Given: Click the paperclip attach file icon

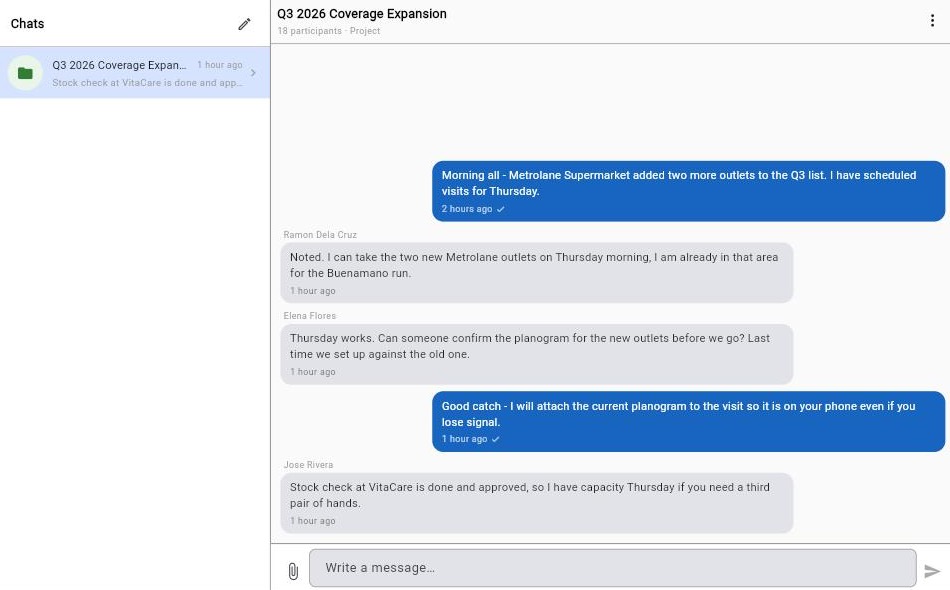Looking at the screenshot, I should [293, 571].
